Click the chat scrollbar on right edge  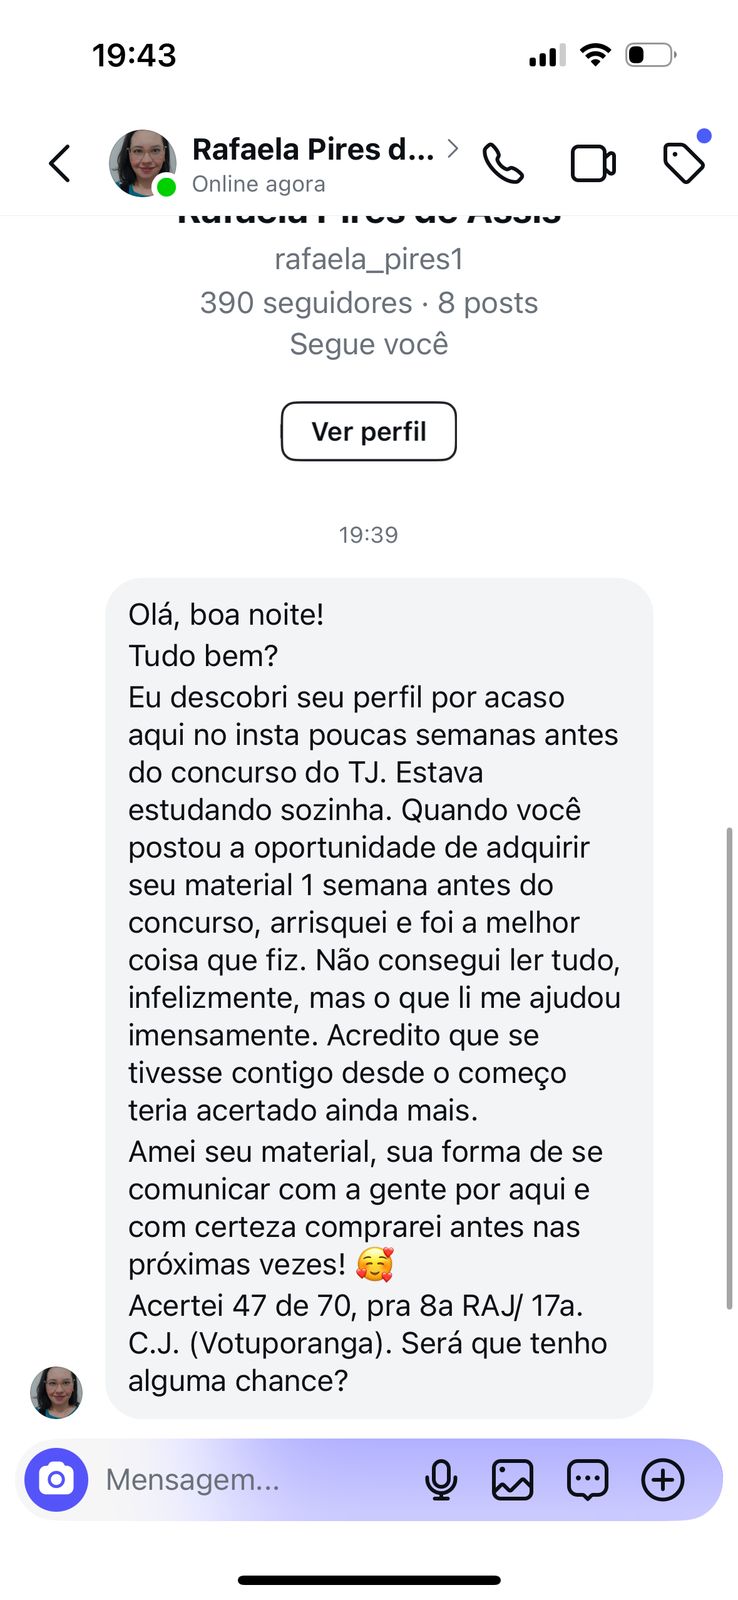pyautogui.click(x=729, y=1067)
